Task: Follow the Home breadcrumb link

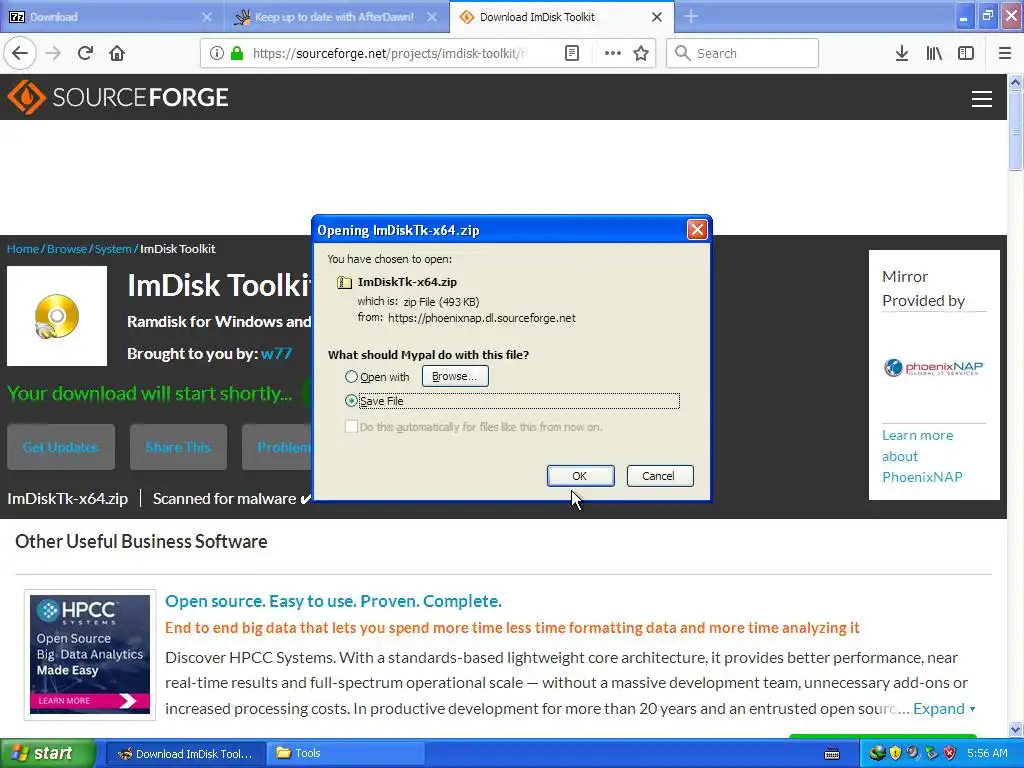Action: [x=23, y=249]
